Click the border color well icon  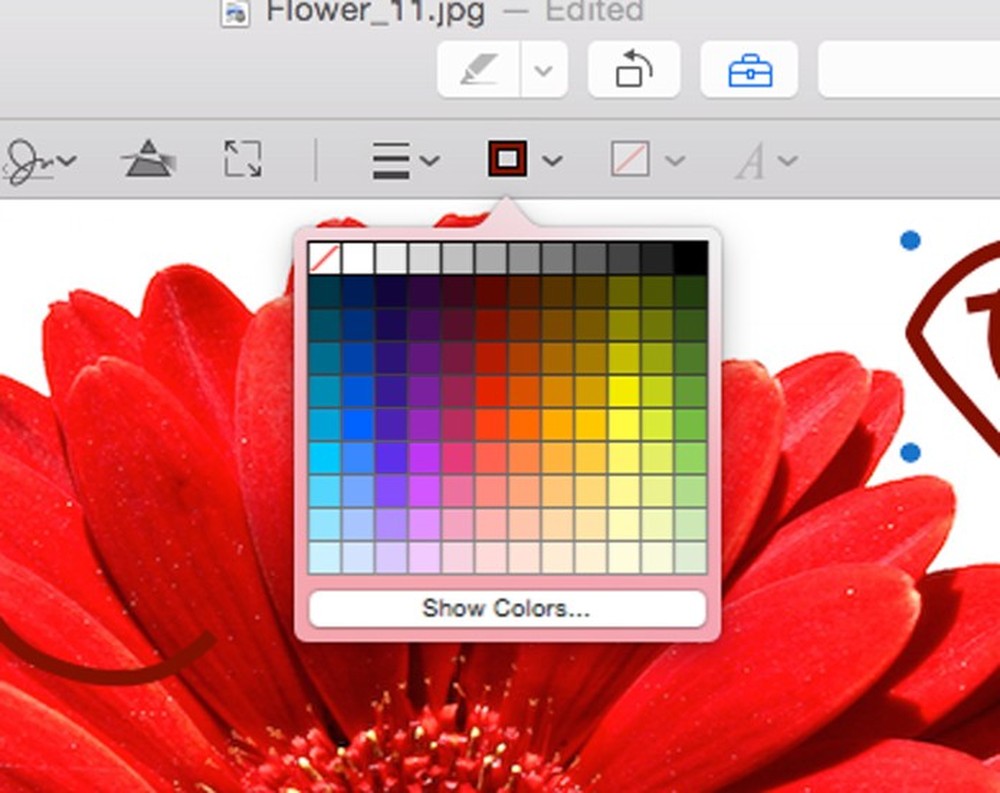pos(509,159)
